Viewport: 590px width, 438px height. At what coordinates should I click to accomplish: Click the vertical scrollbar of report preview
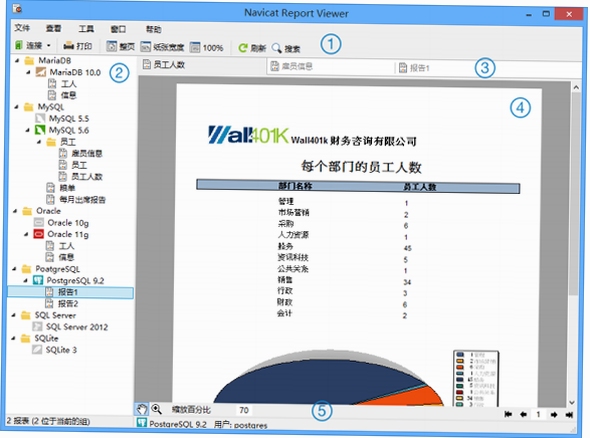point(574,245)
